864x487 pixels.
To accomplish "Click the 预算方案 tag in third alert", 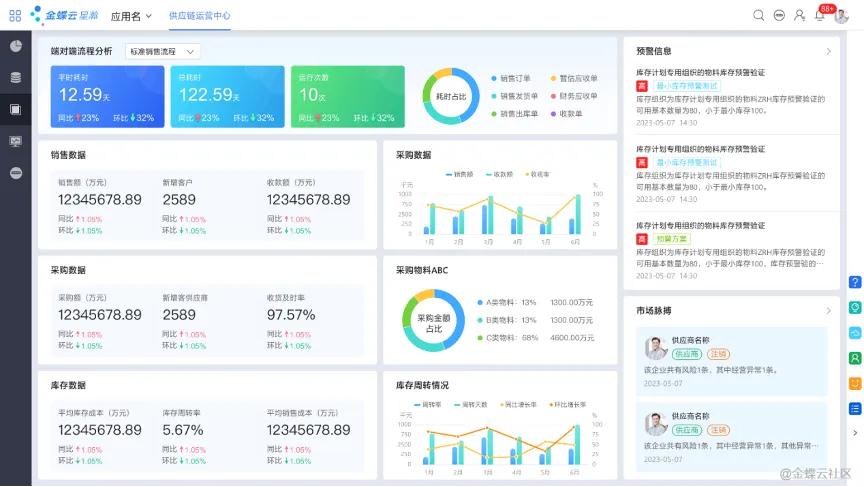I will tap(672, 239).
